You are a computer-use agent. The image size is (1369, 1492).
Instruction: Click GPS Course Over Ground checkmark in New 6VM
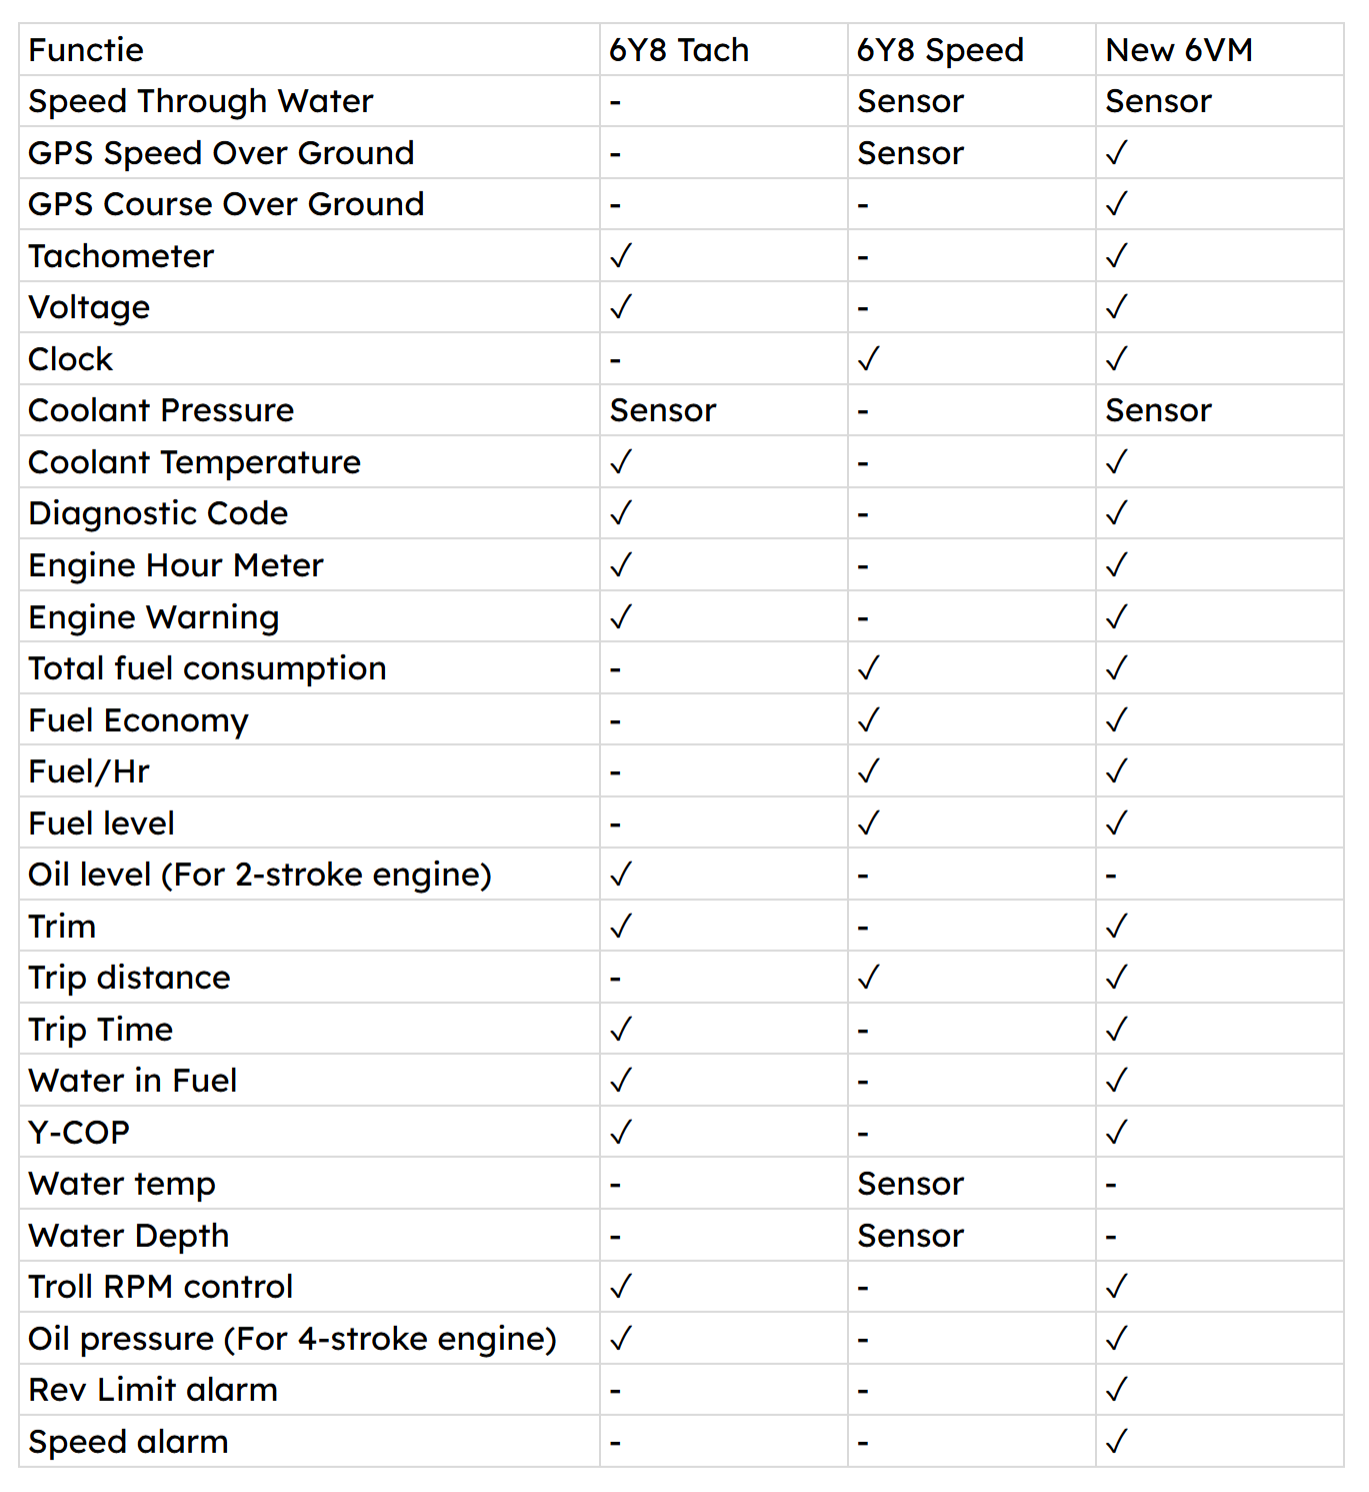coord(1117,204)
